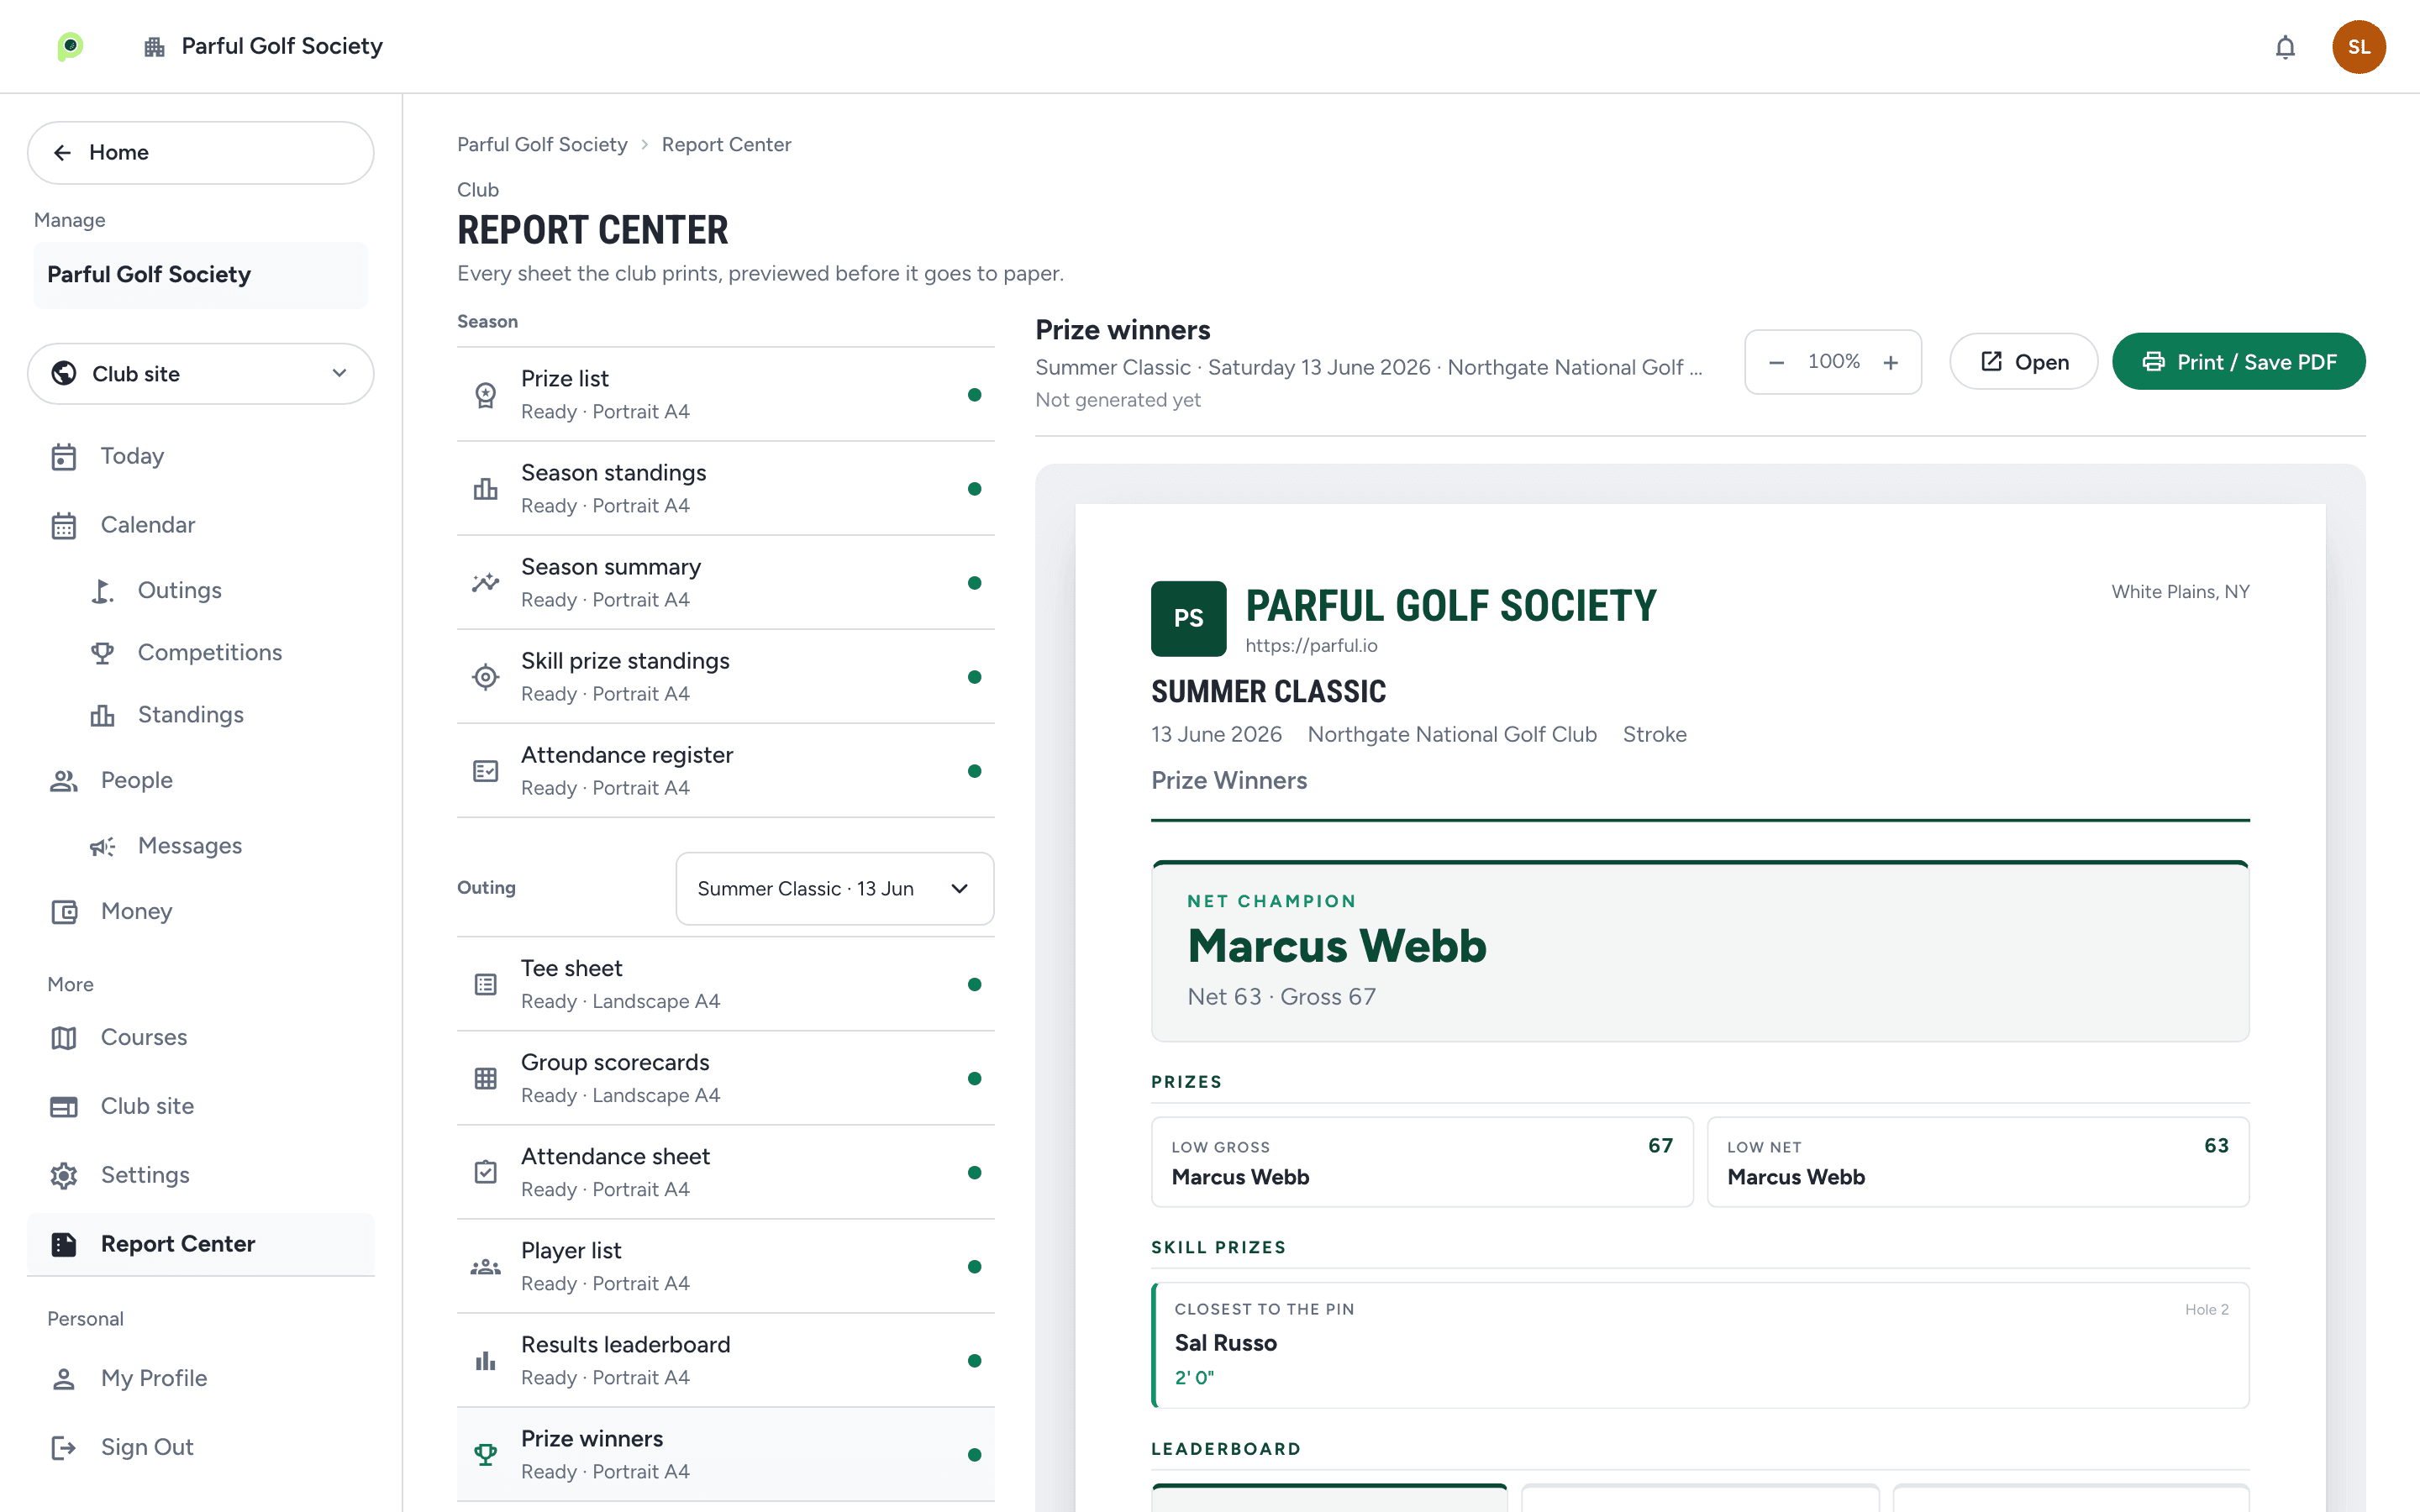
Task: Click the Settings gear icon
Action: pyautogui.click(x=64, y=1176)
